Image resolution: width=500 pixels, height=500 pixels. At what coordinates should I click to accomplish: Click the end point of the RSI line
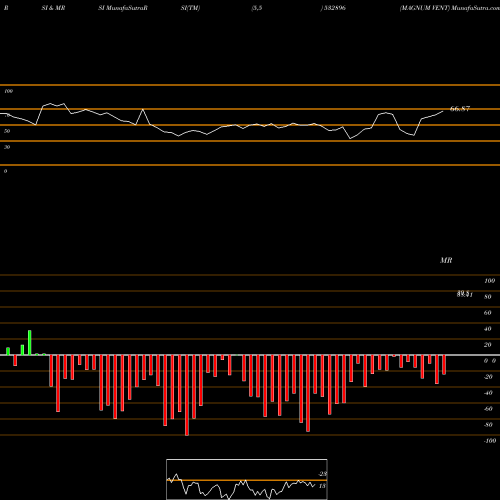click(443, 111)
